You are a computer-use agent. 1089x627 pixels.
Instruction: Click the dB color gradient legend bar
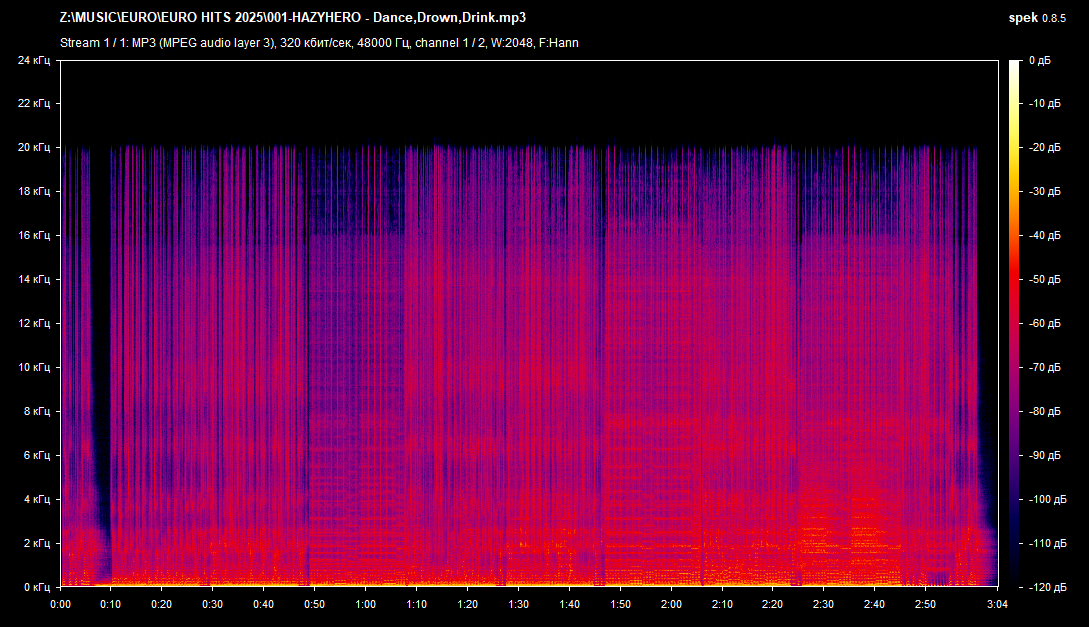tap(1014, 324)
